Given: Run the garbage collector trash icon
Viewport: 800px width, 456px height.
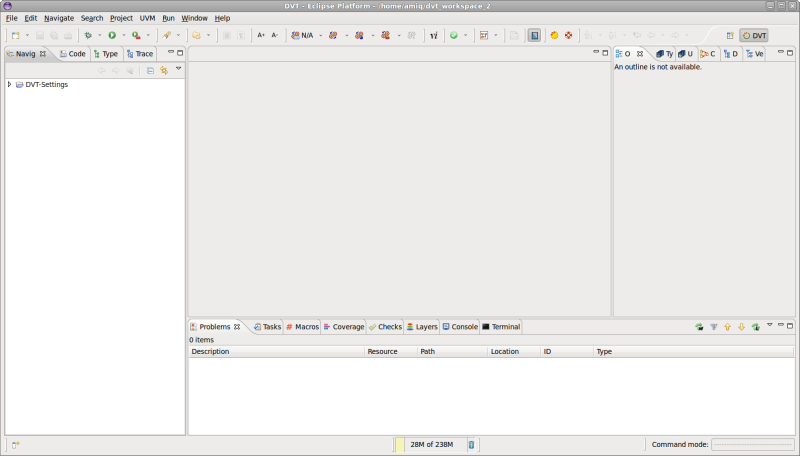Looking at the screenshot, I should (472, 444).
